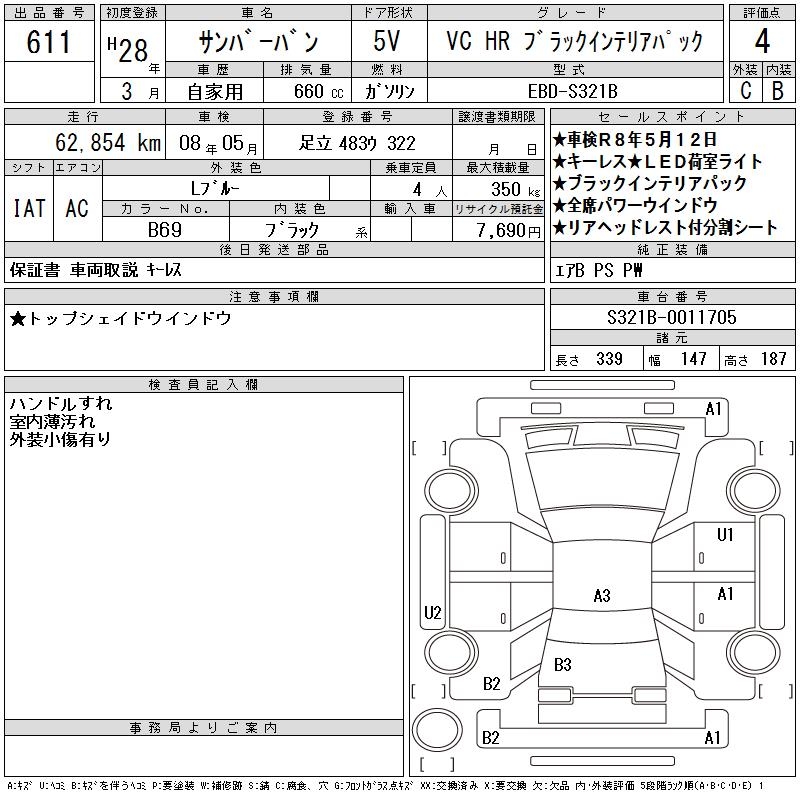Select 事務局よりご案内 section header
This screenshot has height=800, width=800.
pyautogui.click(x=204, y=728)
